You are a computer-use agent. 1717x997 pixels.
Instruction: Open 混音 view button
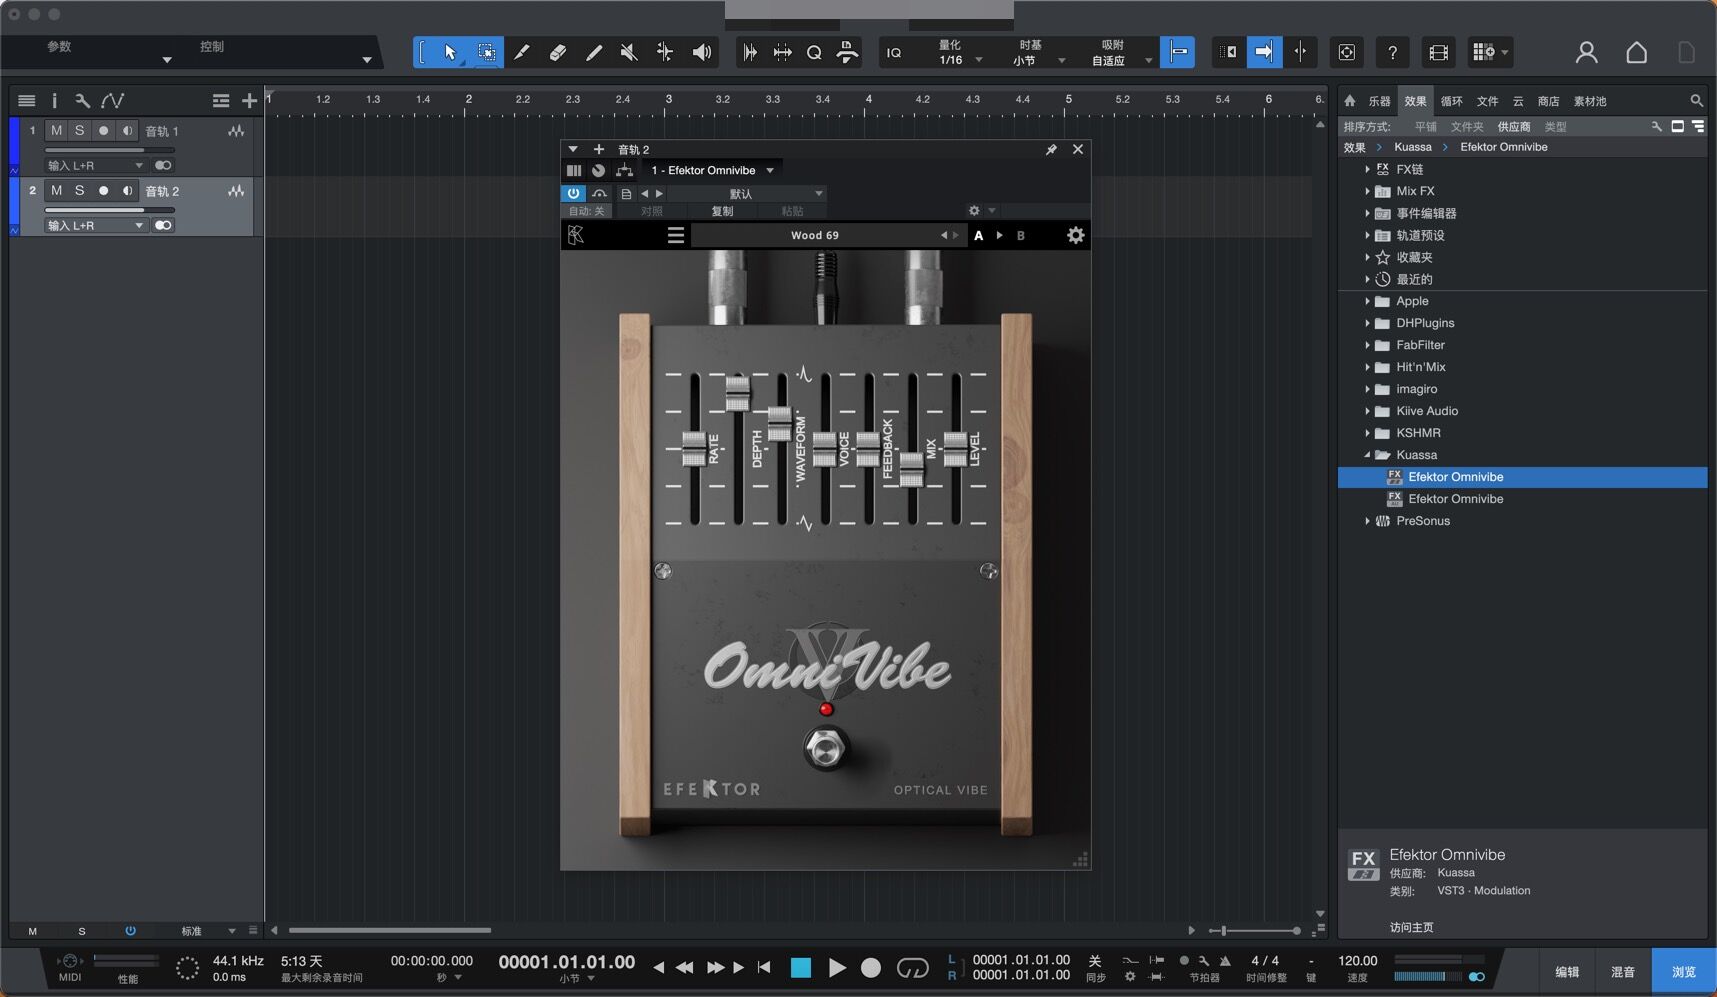(1622, 972)
